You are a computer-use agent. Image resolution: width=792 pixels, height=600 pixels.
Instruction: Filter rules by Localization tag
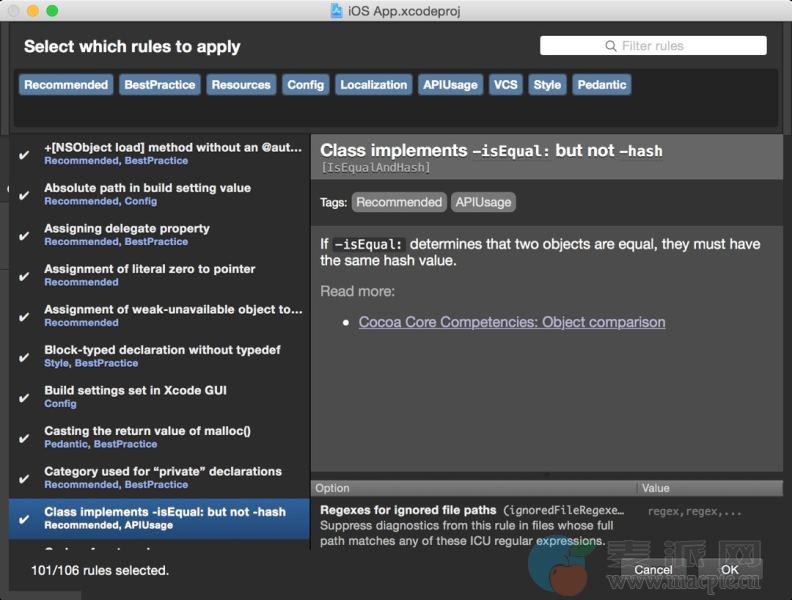pyautogui.click(x=373, y=85)
